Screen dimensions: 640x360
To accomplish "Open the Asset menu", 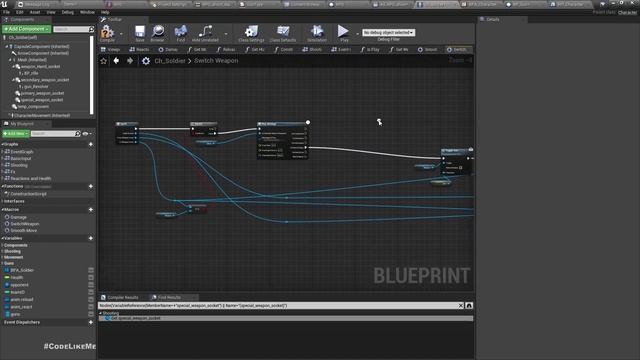I will [35, 12].
